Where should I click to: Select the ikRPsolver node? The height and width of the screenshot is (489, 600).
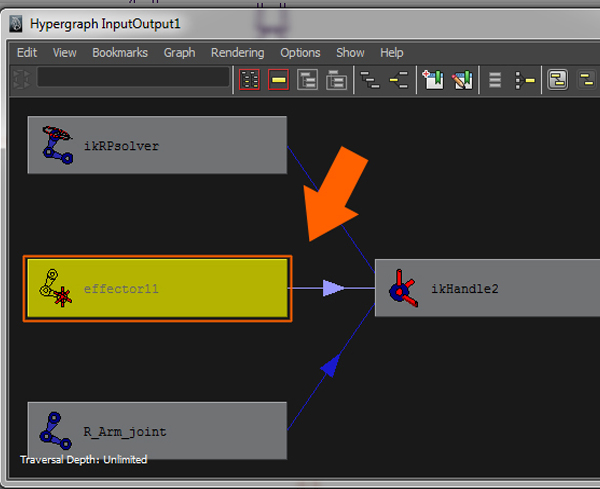coord(157,145)
